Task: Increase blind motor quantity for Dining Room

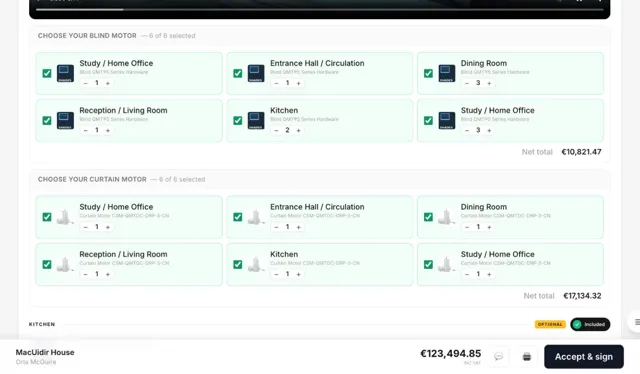Action: pos(489,83)
